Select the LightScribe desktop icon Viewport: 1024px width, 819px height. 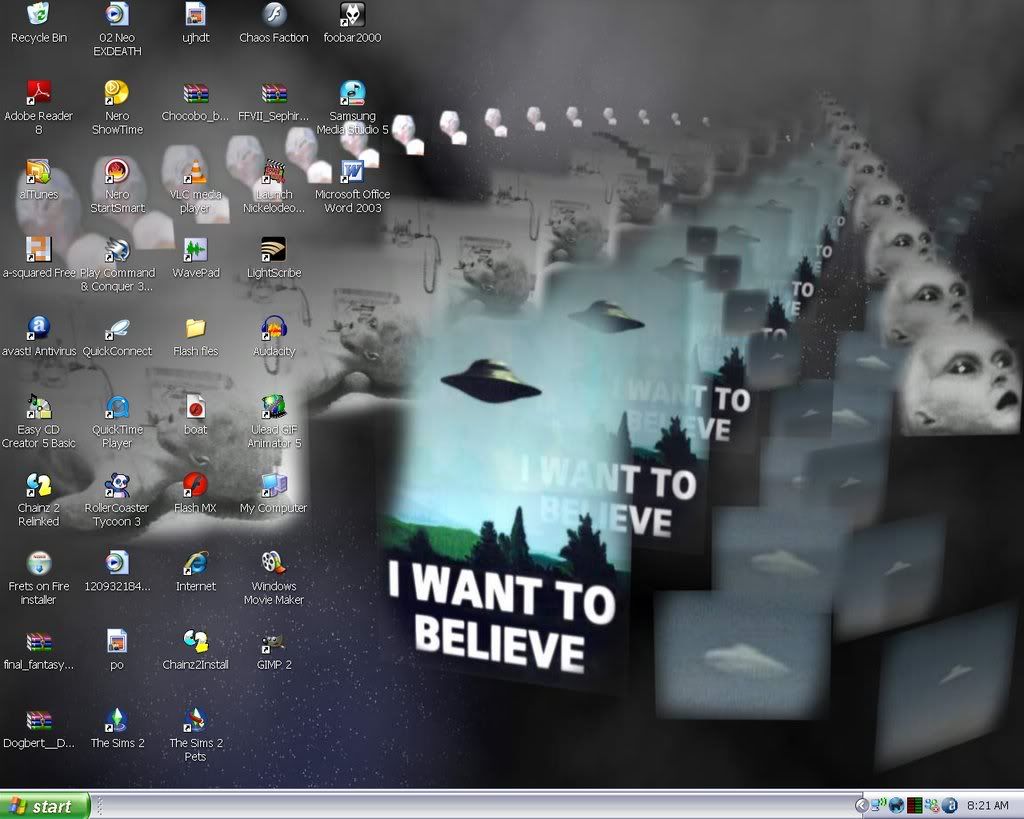[273, 250]
